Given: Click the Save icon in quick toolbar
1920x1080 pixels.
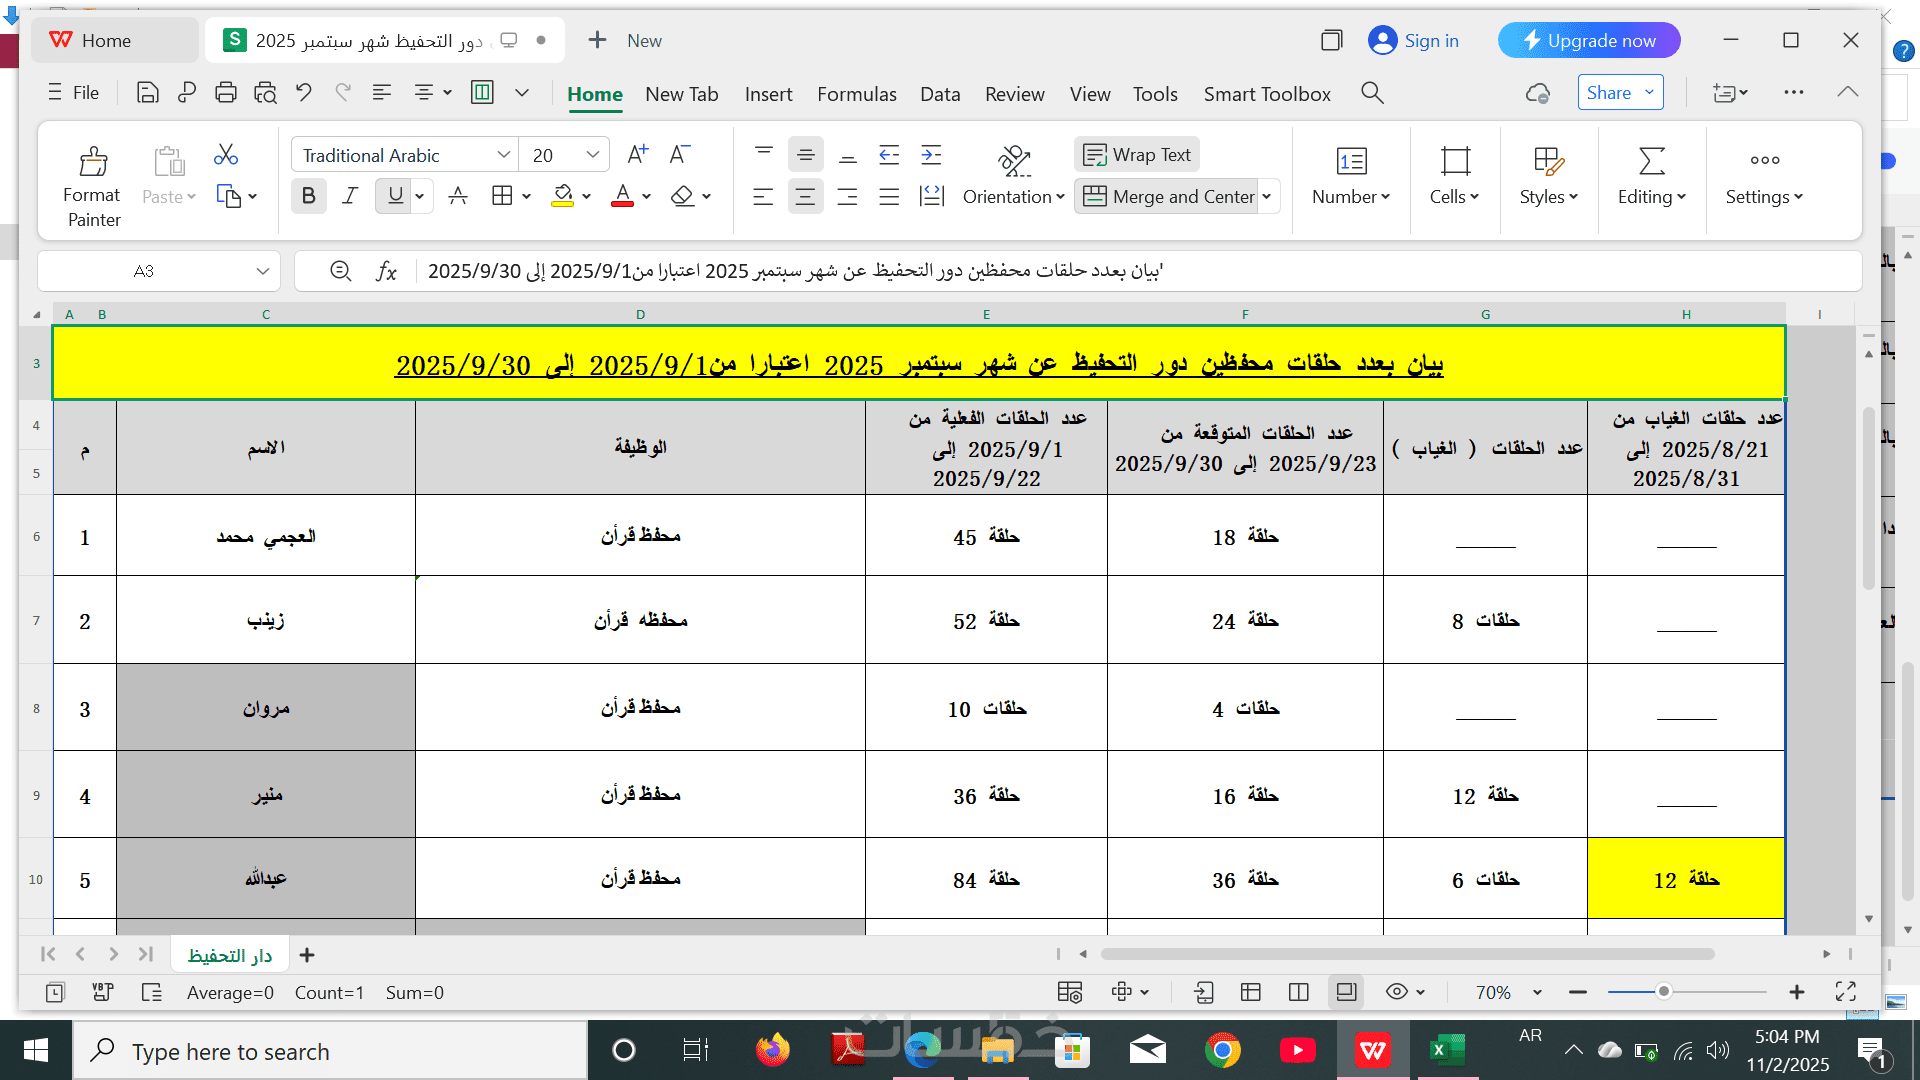Looking at the screenshot, I should [x=148, y=93].
